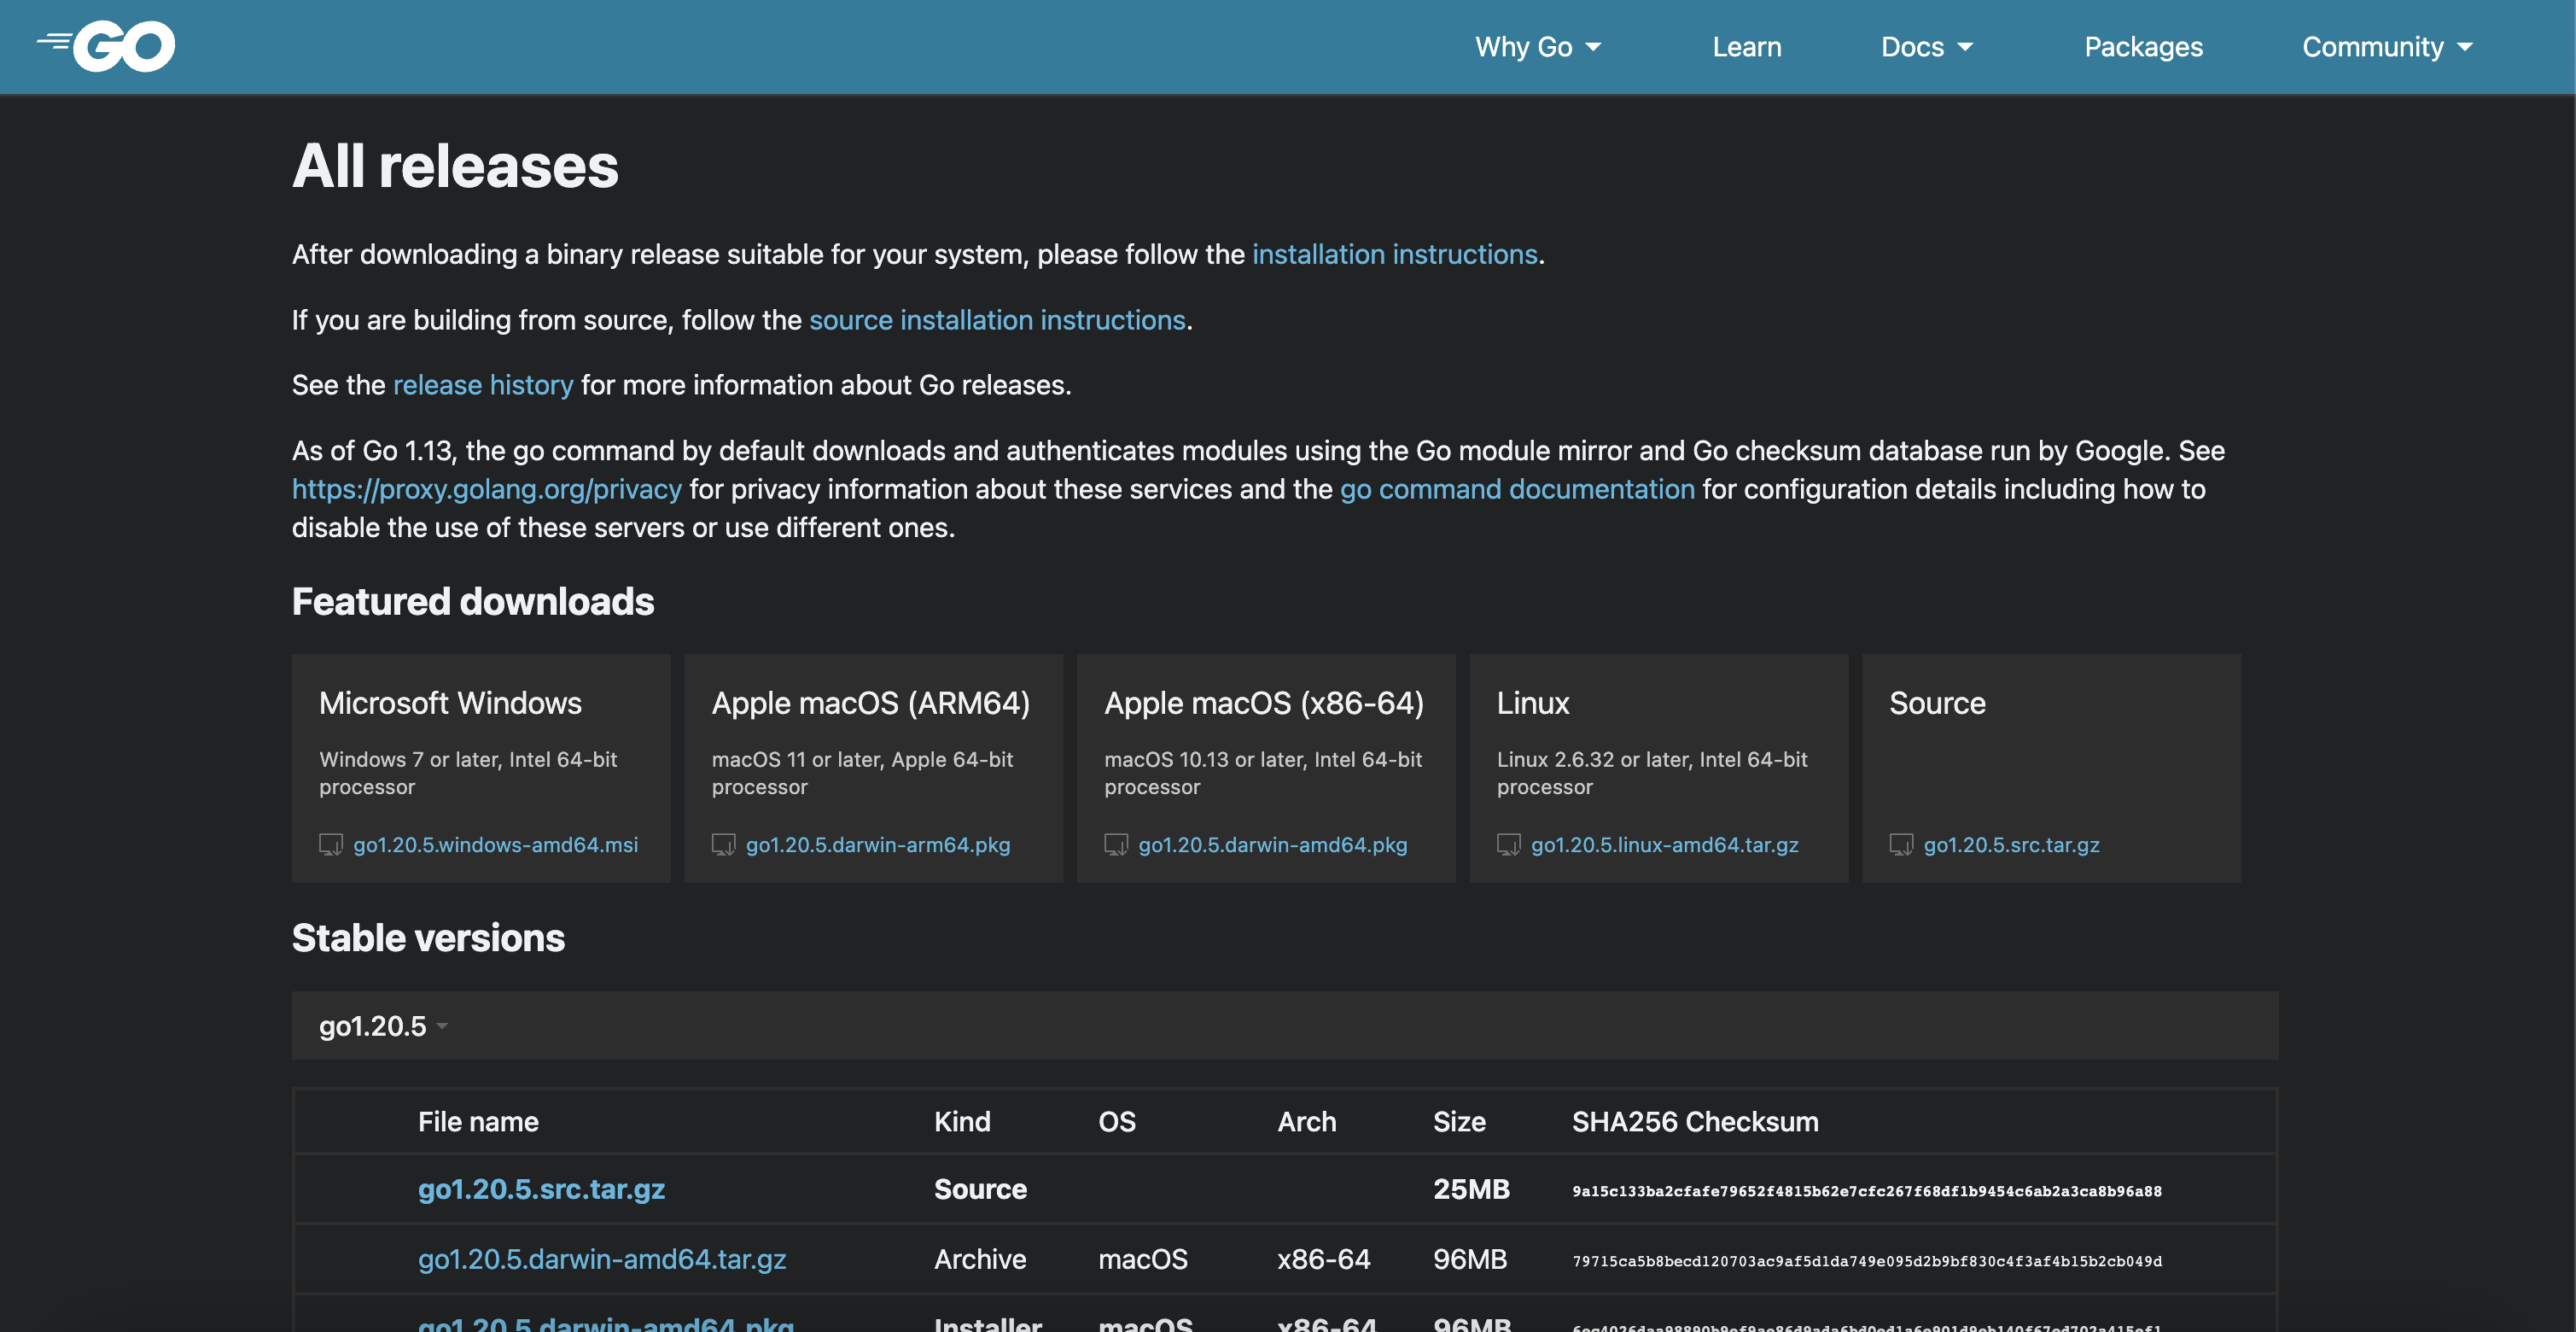The width and height of the screenshot is (2576, 1332).
Task: Open the Docs dropdown
Action: pos(1925,46)
